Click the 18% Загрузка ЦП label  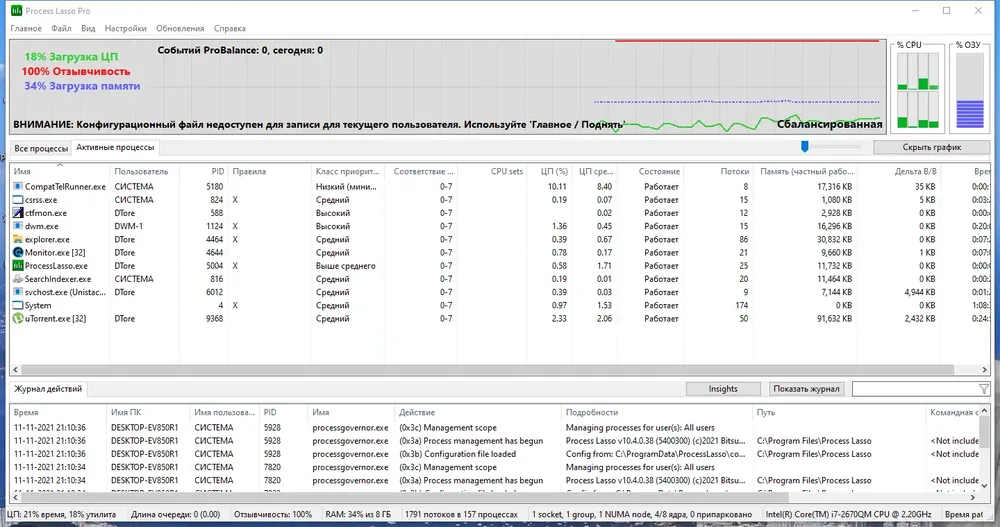[x=71, y=57]
